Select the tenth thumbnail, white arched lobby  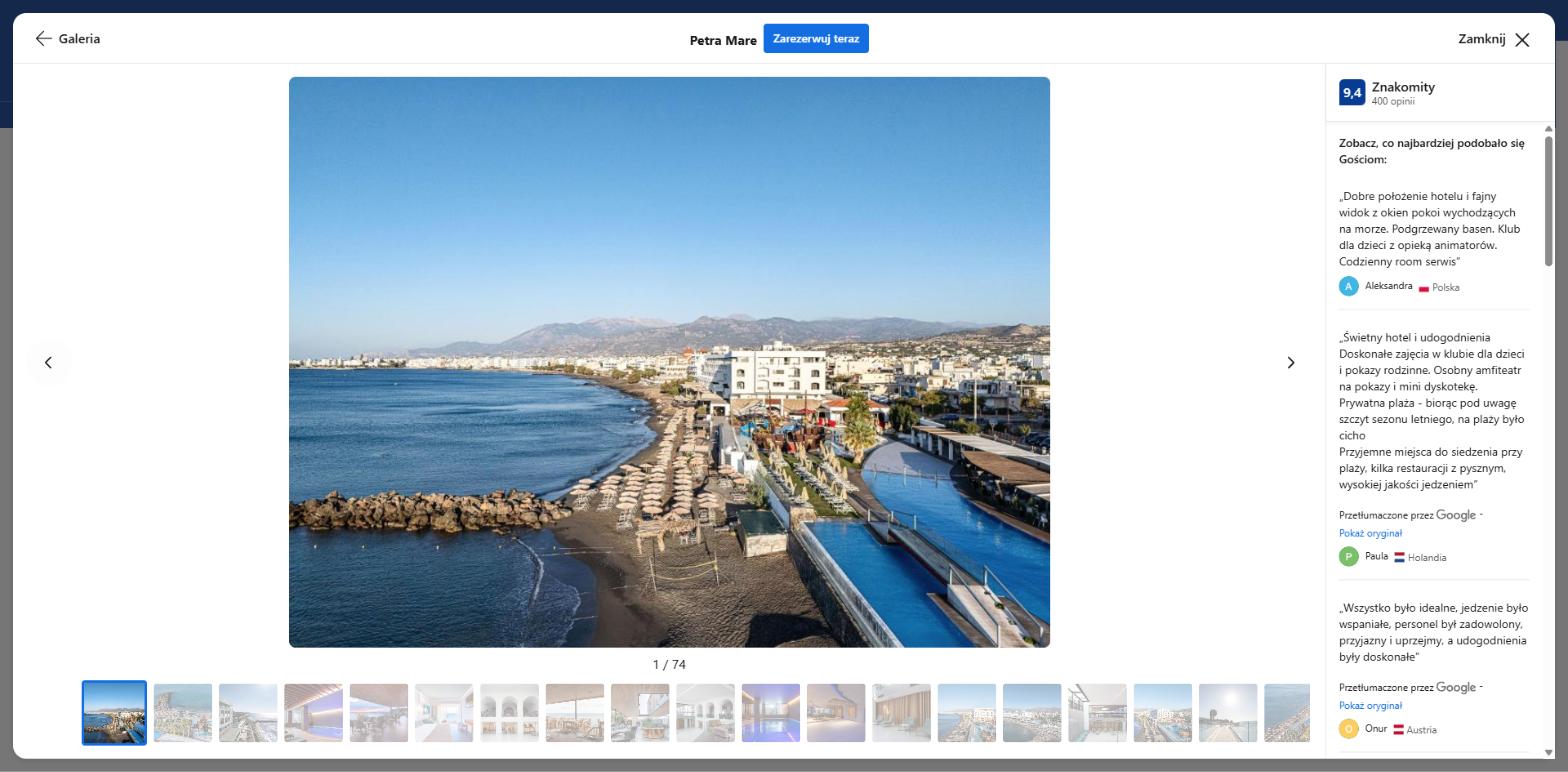(705, 713)
